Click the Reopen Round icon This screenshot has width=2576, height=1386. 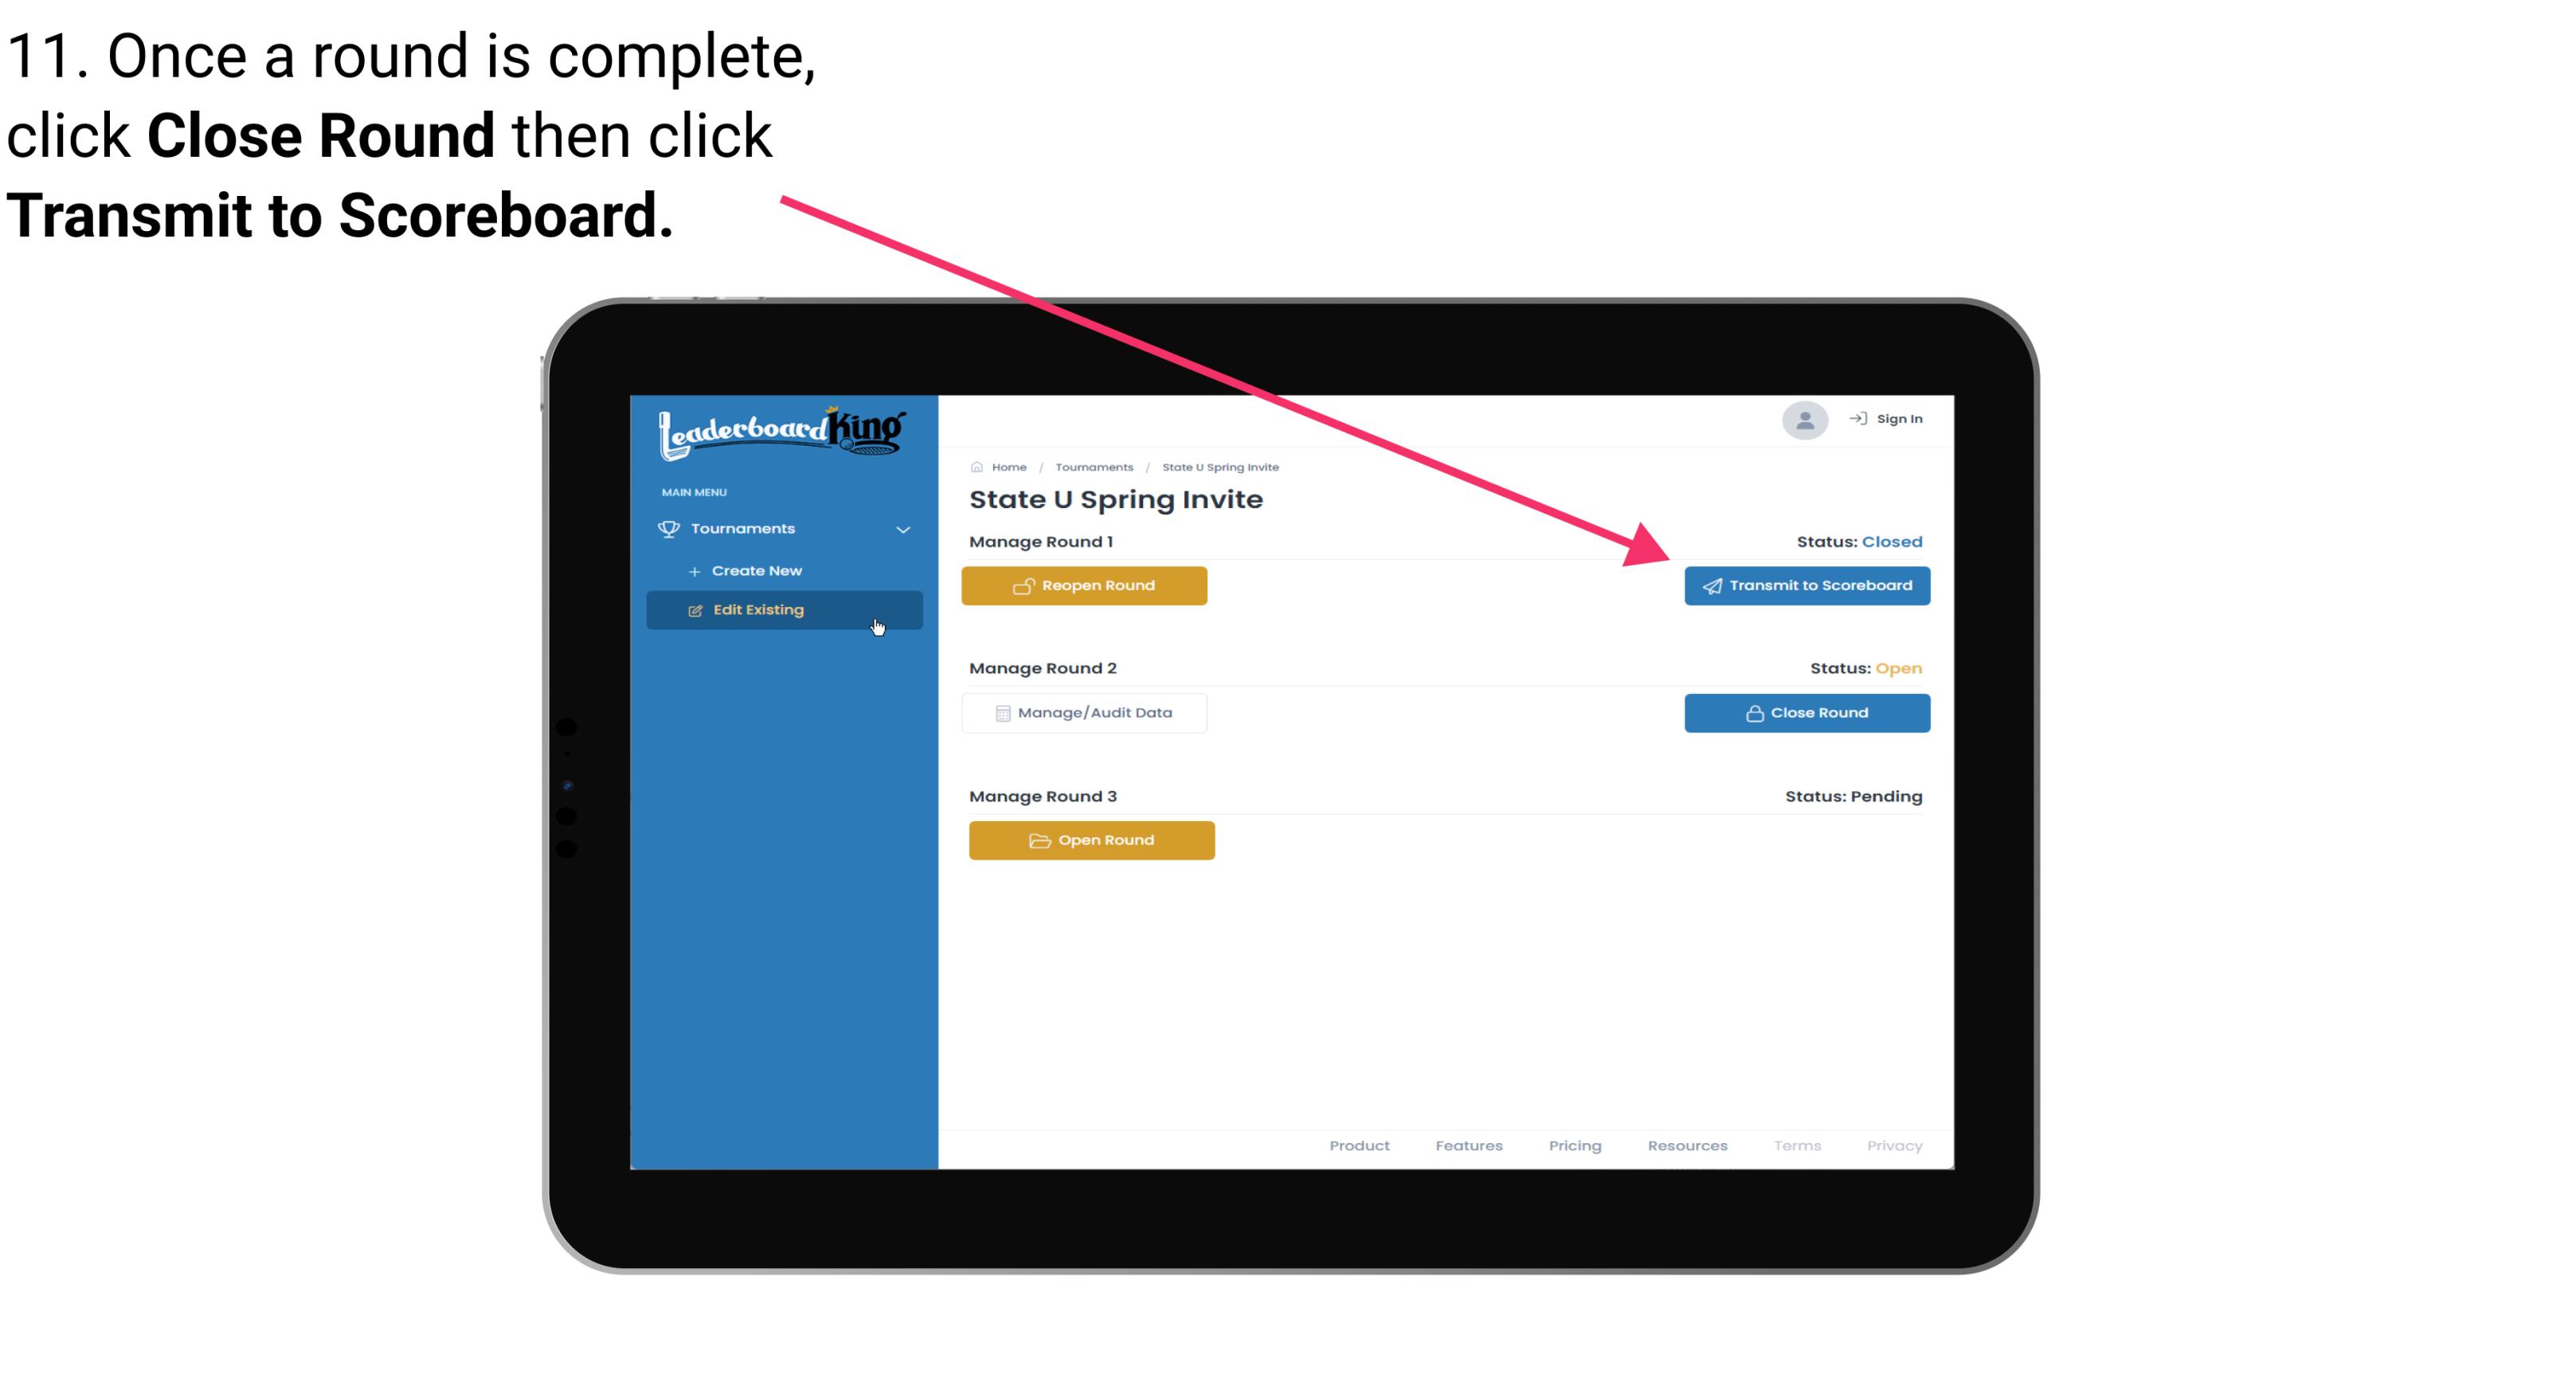tap(1024, 584)
